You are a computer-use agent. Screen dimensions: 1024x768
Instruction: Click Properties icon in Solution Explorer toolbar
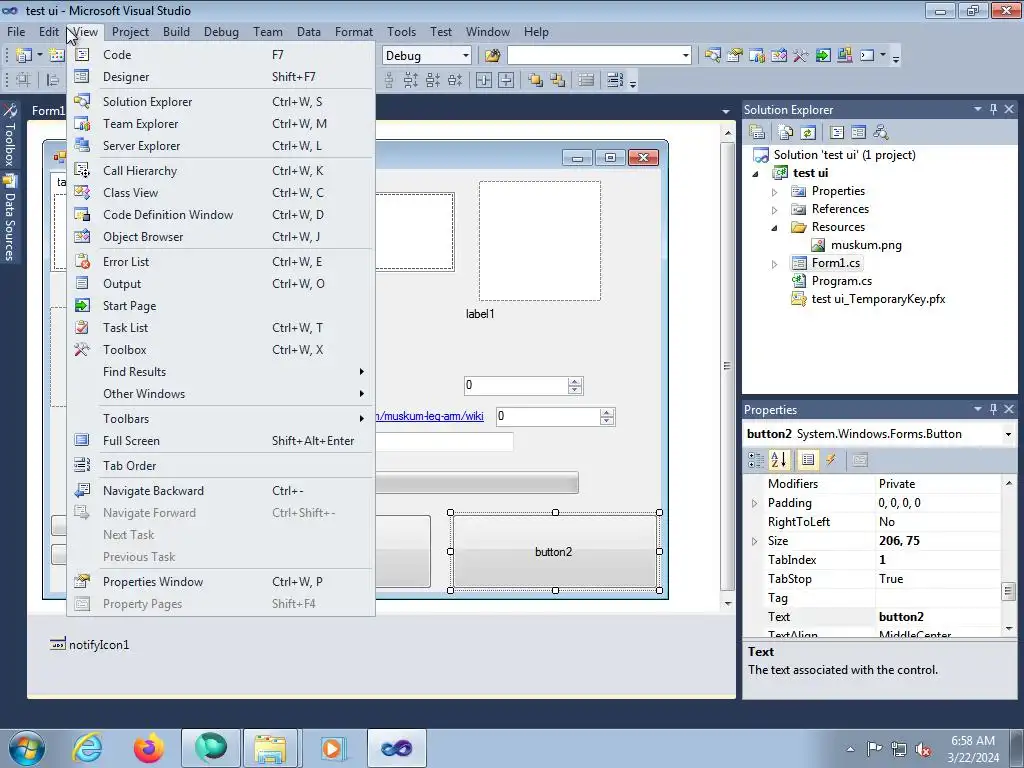pyautogui.click(x=757, y=133)
